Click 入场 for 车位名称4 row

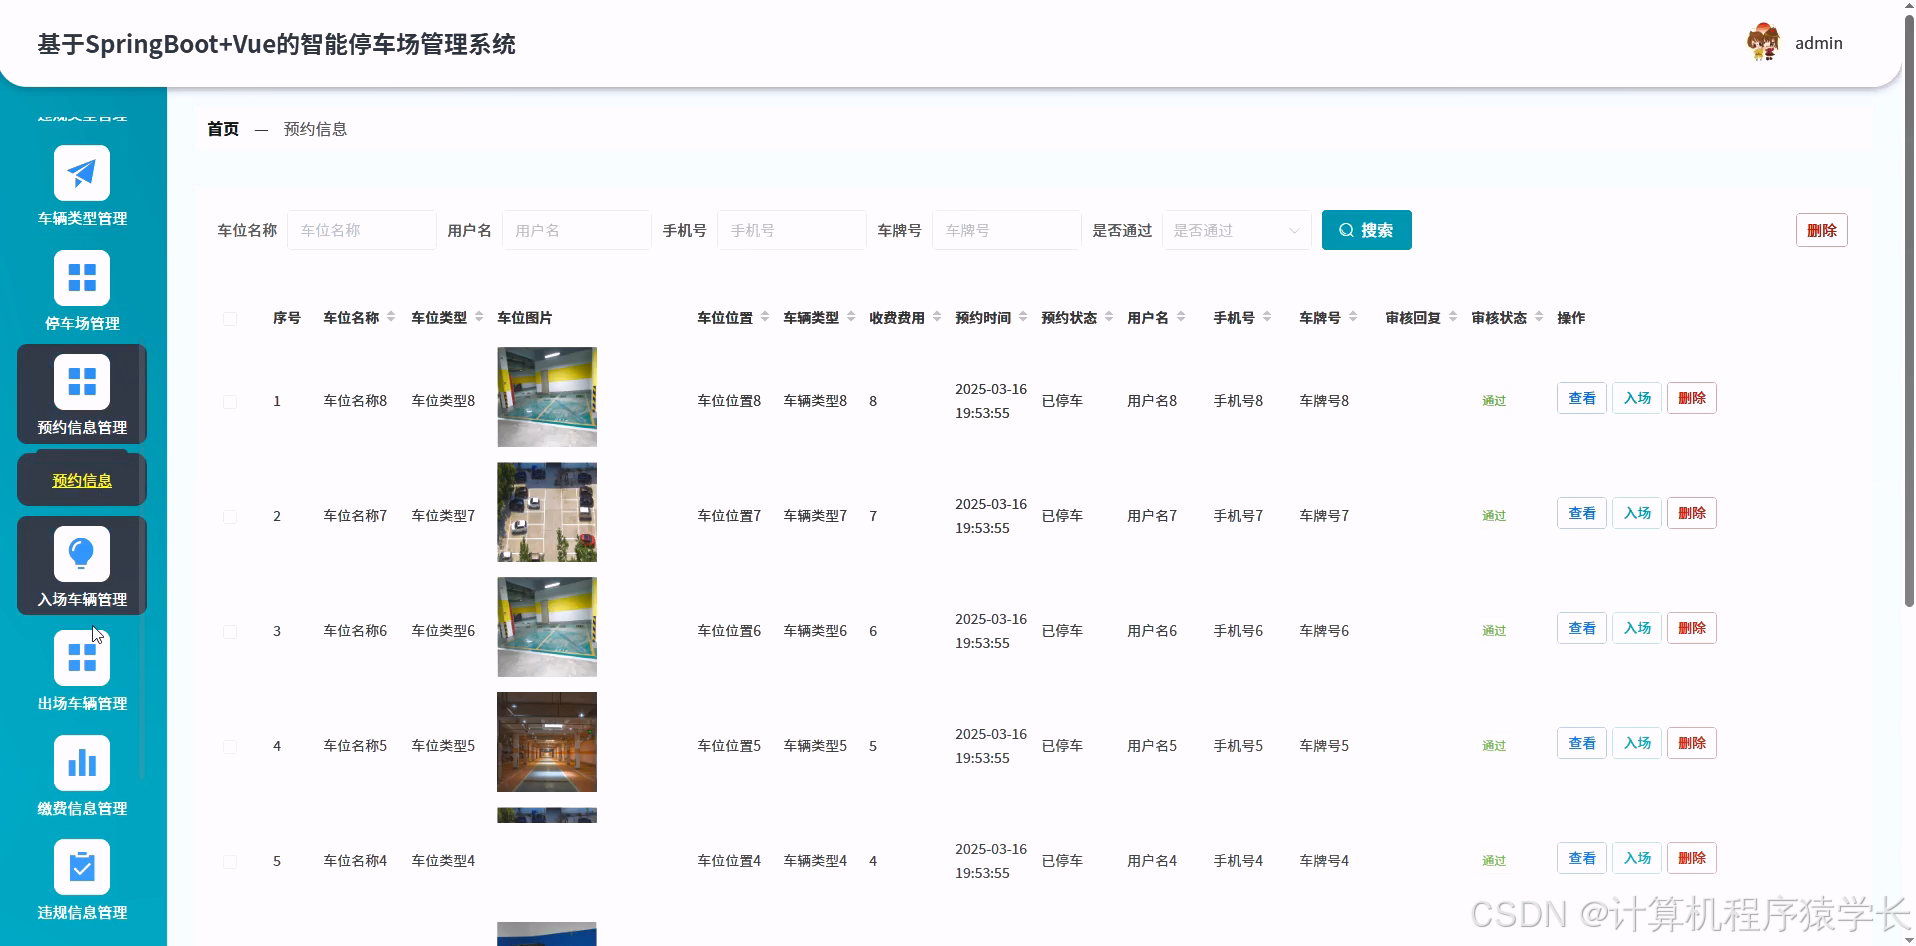point(1637,858)
